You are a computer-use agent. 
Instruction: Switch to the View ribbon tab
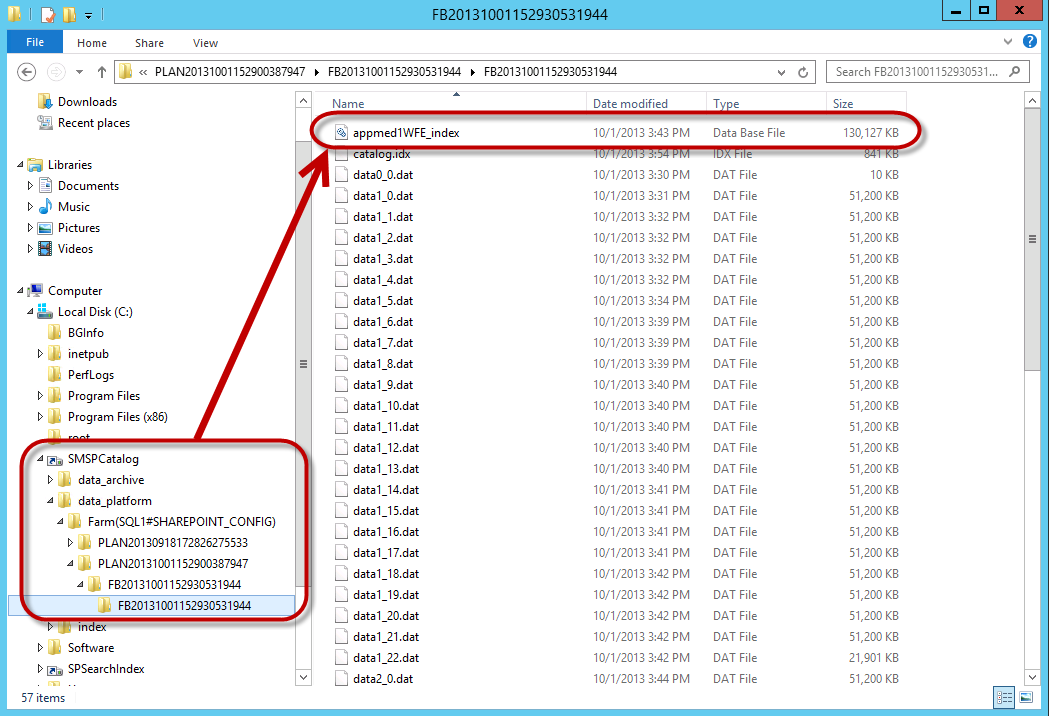[205, 43]
